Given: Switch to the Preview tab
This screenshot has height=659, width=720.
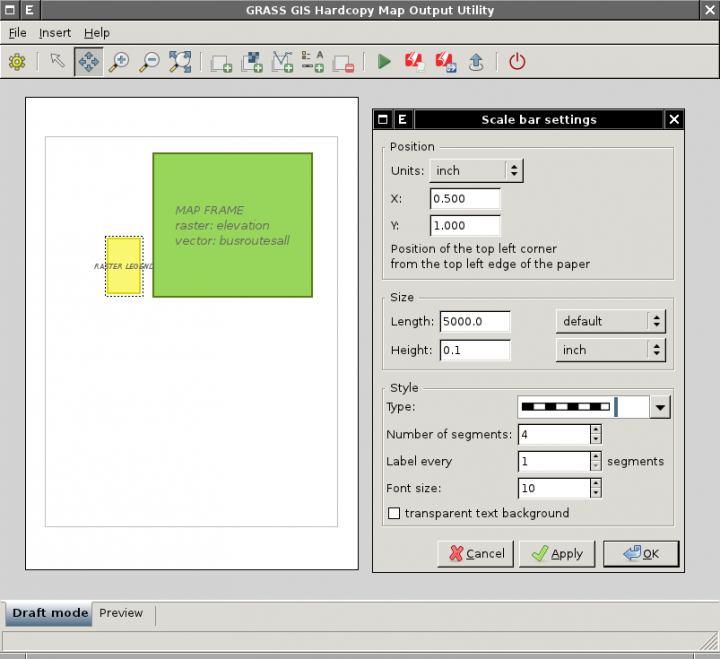Looking at the screenshot, I should click(121, 613).
